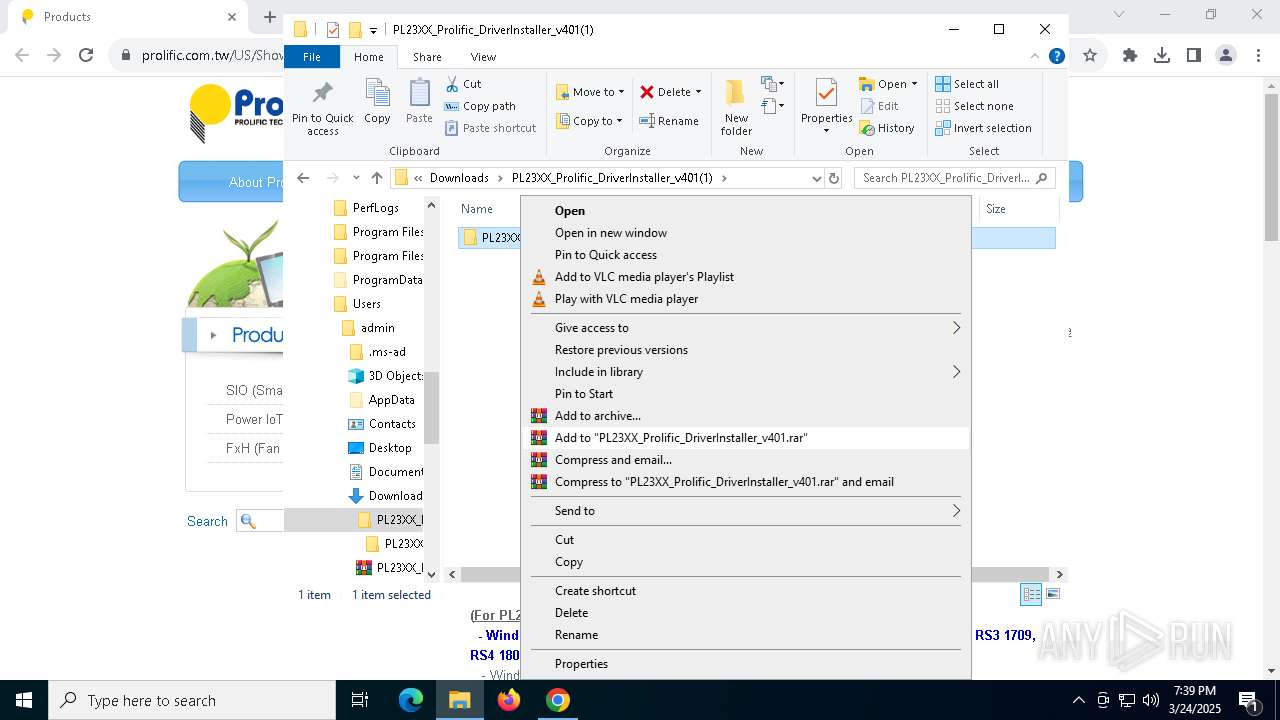Image resolution: width=1280 pixels, height=720 pixels.
Task: Open Move to dropdown
Action: [x=590, y=92]
